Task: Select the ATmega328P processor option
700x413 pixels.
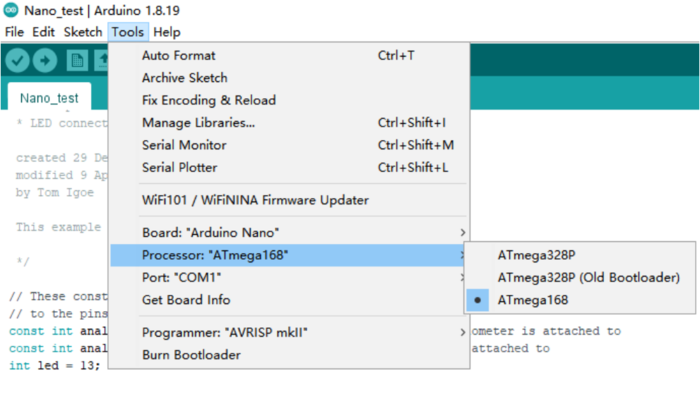Action: pos(580,255)
